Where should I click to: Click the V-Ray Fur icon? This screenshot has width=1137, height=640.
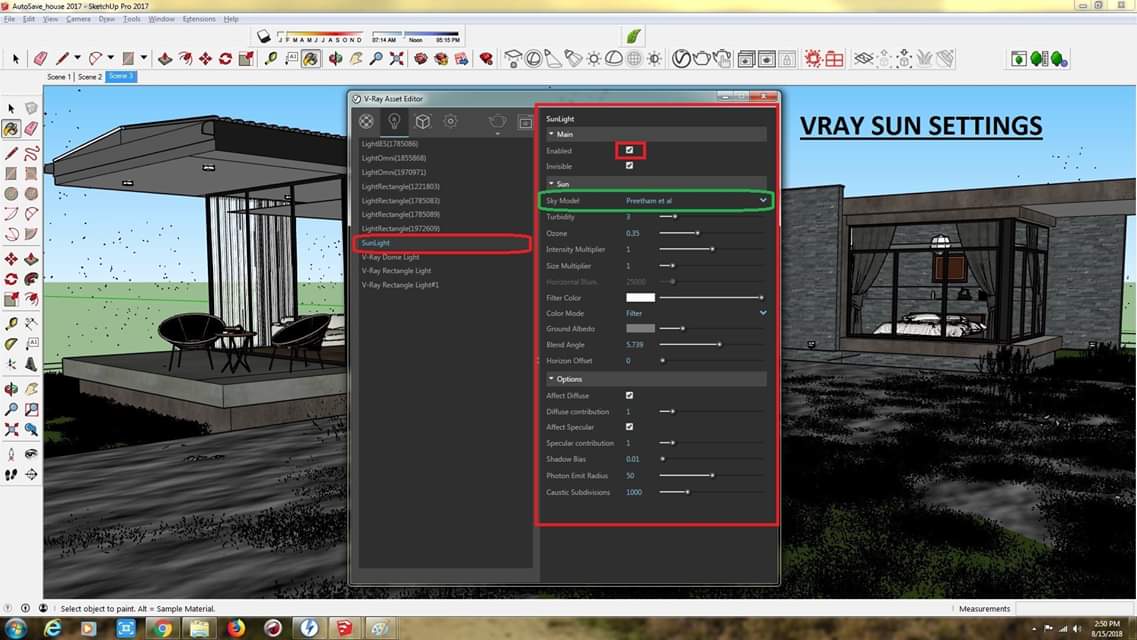925,59
